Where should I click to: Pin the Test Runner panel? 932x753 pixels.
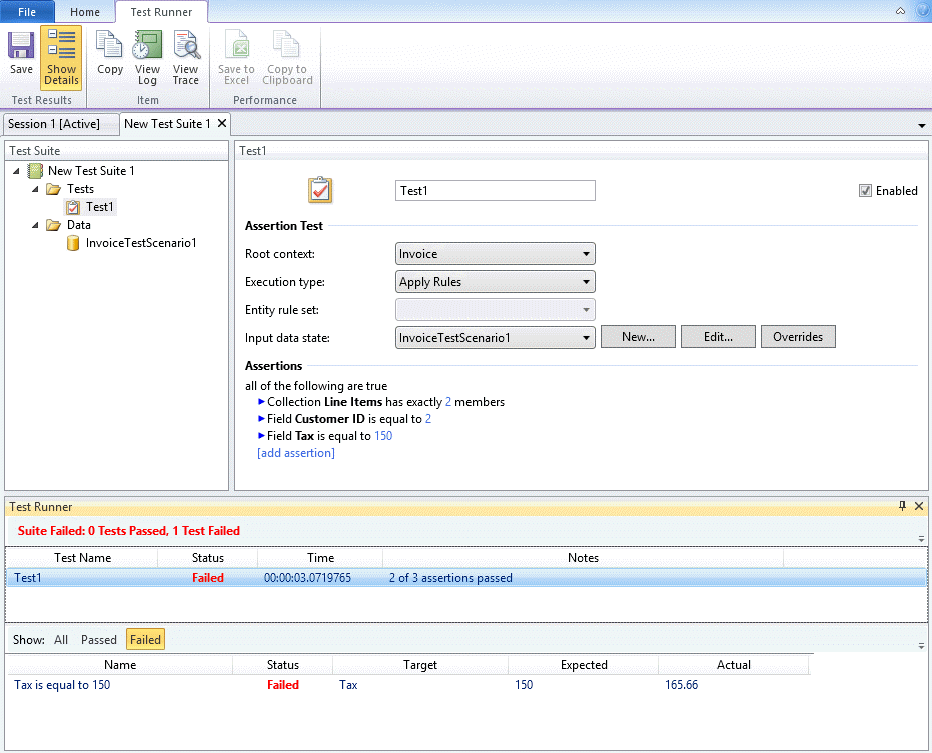902,507
